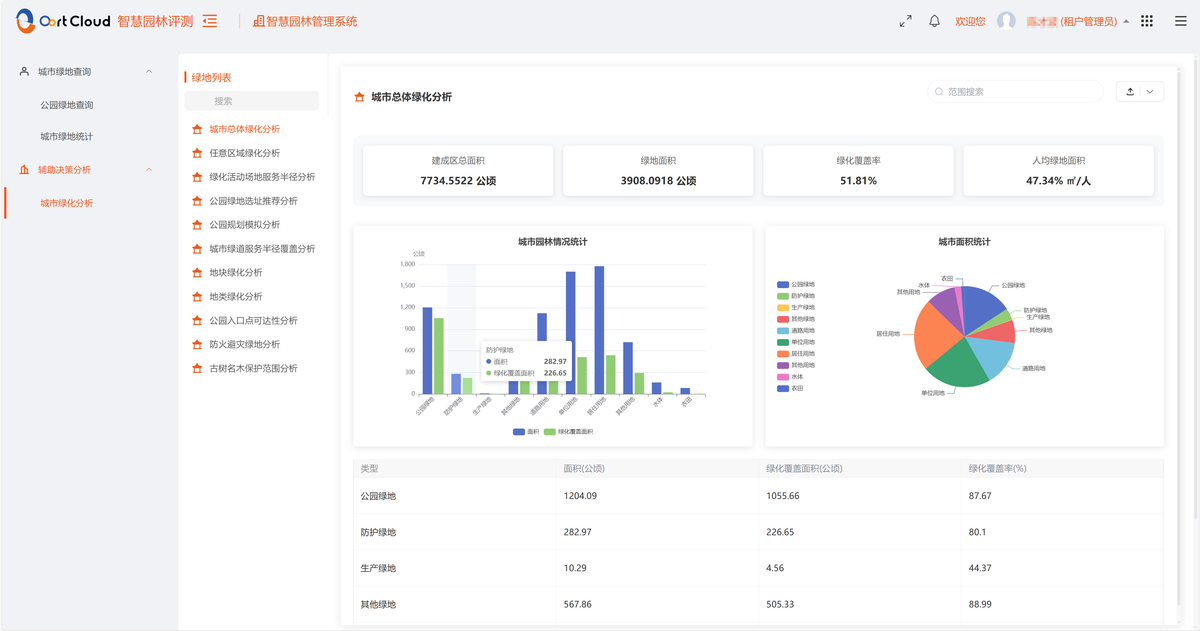This screenshot has height=631, width=1200.
Task: Click the building icon beside 智慧园林管理系统
Action: (259, 21)
